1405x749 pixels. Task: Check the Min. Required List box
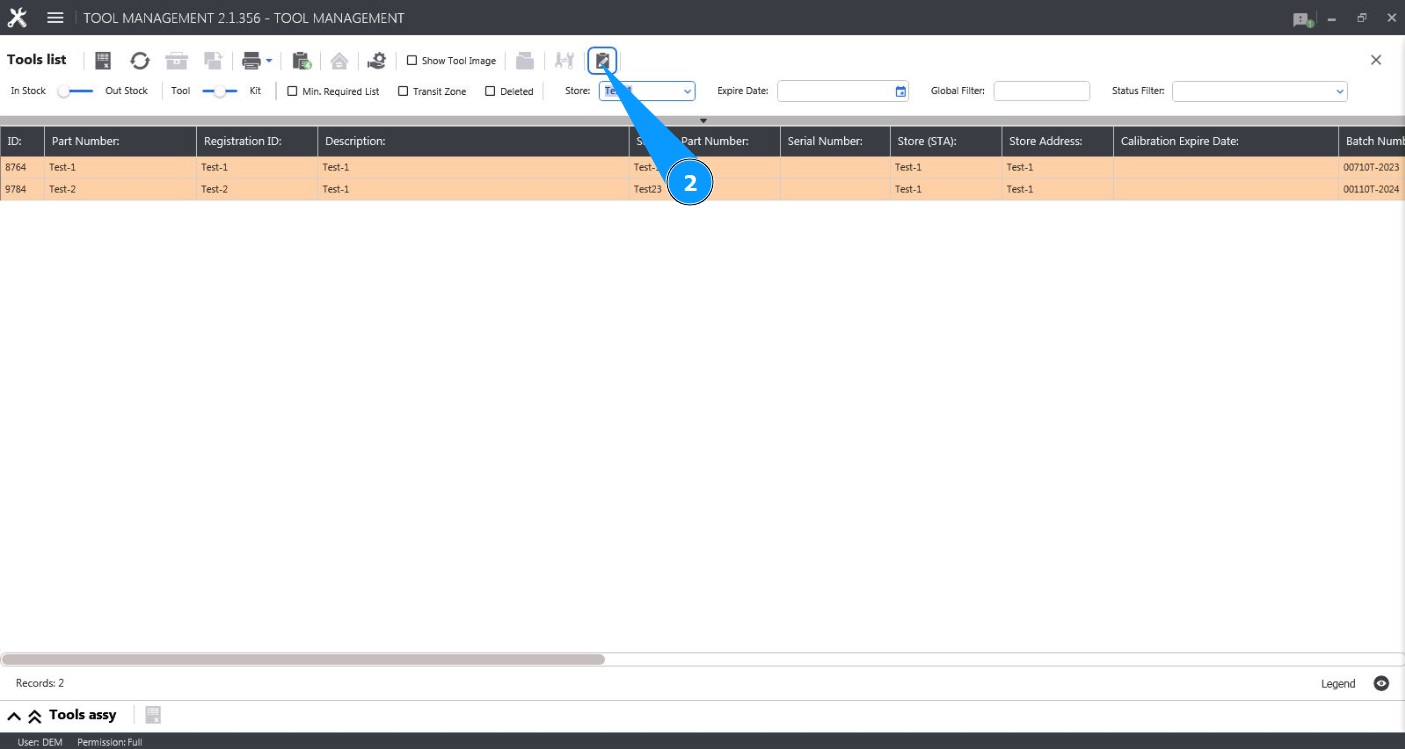[x=292, y=91]
